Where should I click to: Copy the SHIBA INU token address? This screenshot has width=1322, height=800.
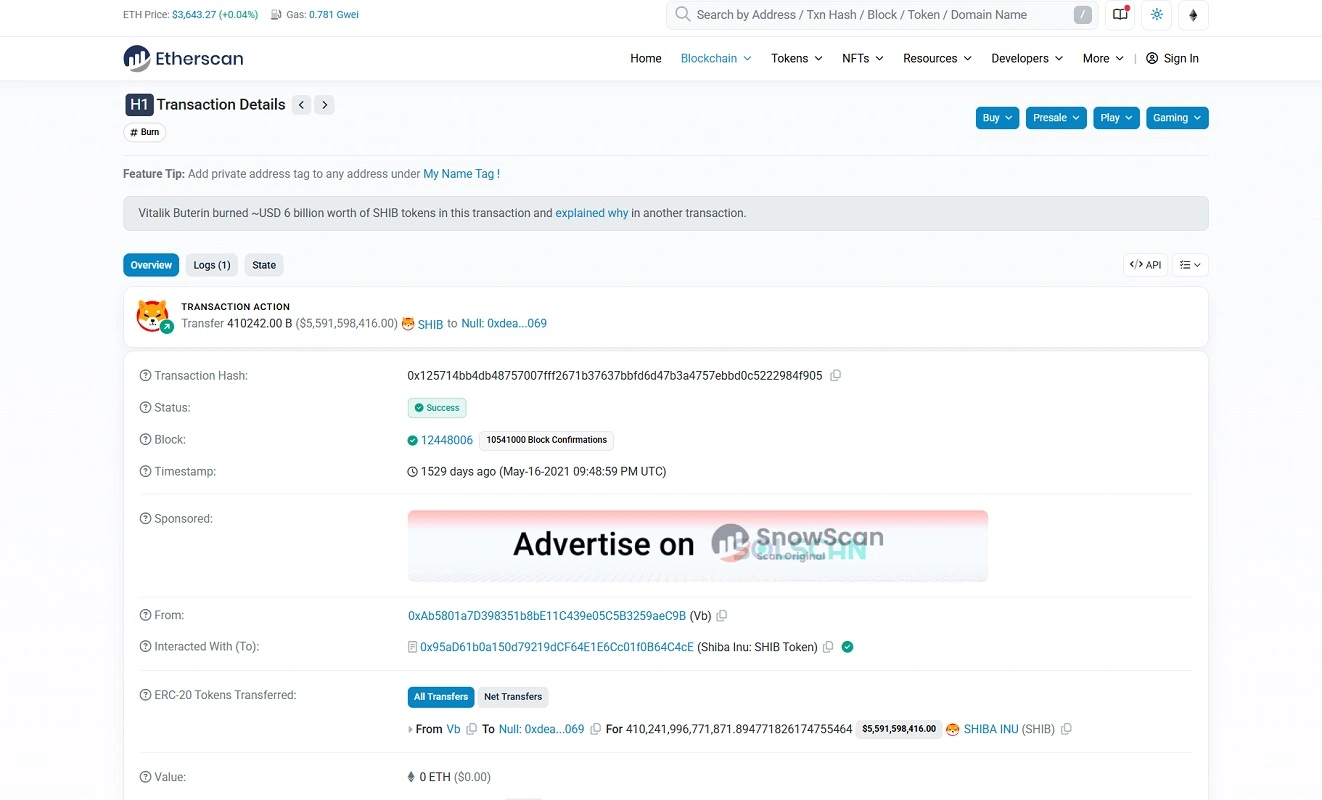point(1066,729)
